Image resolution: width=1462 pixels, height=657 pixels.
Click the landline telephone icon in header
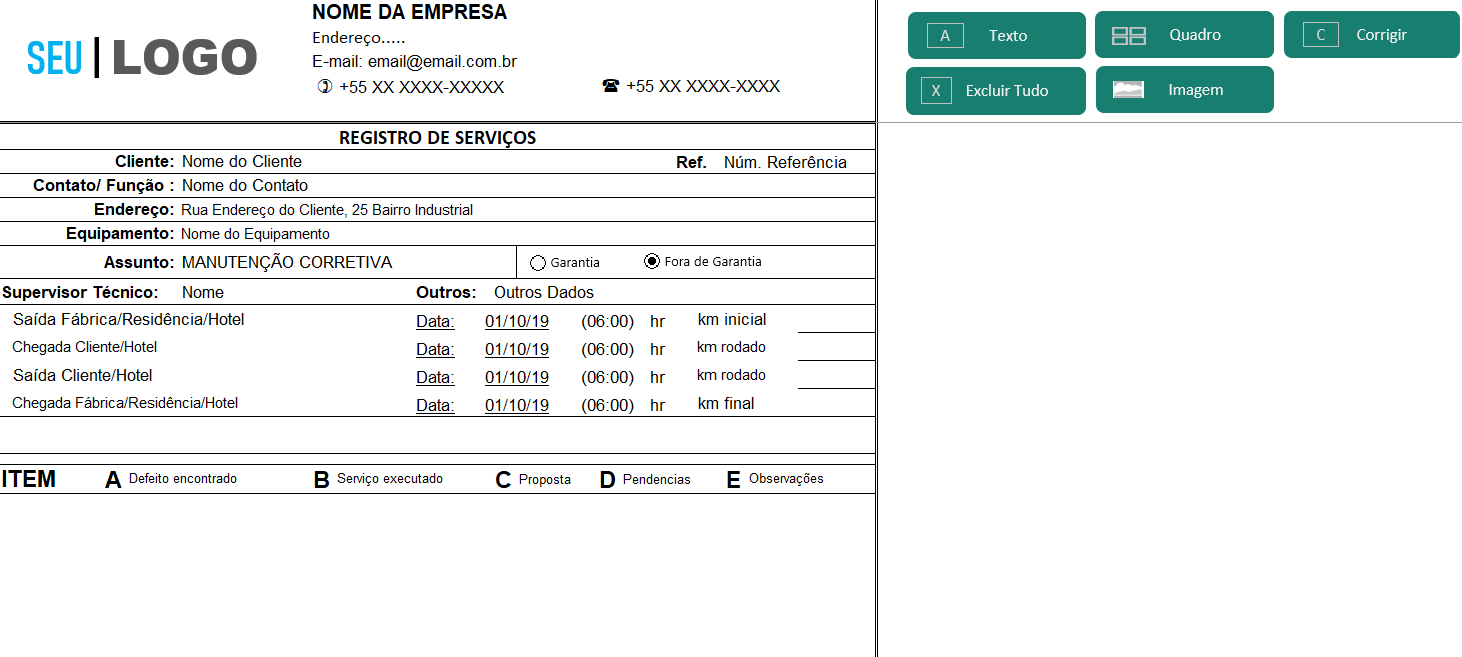pos(610,86)
